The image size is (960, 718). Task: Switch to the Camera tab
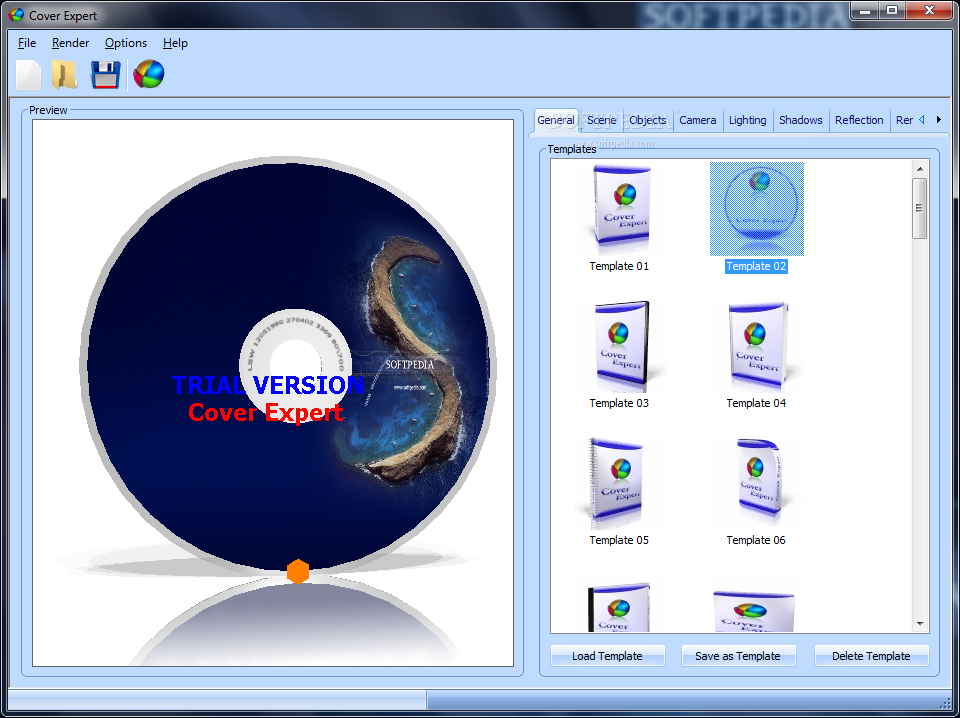[x=698, y=120]
